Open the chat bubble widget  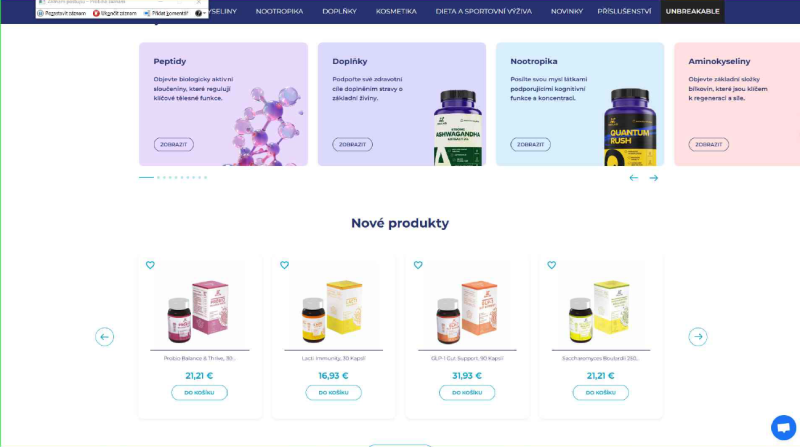click(783, 427)
